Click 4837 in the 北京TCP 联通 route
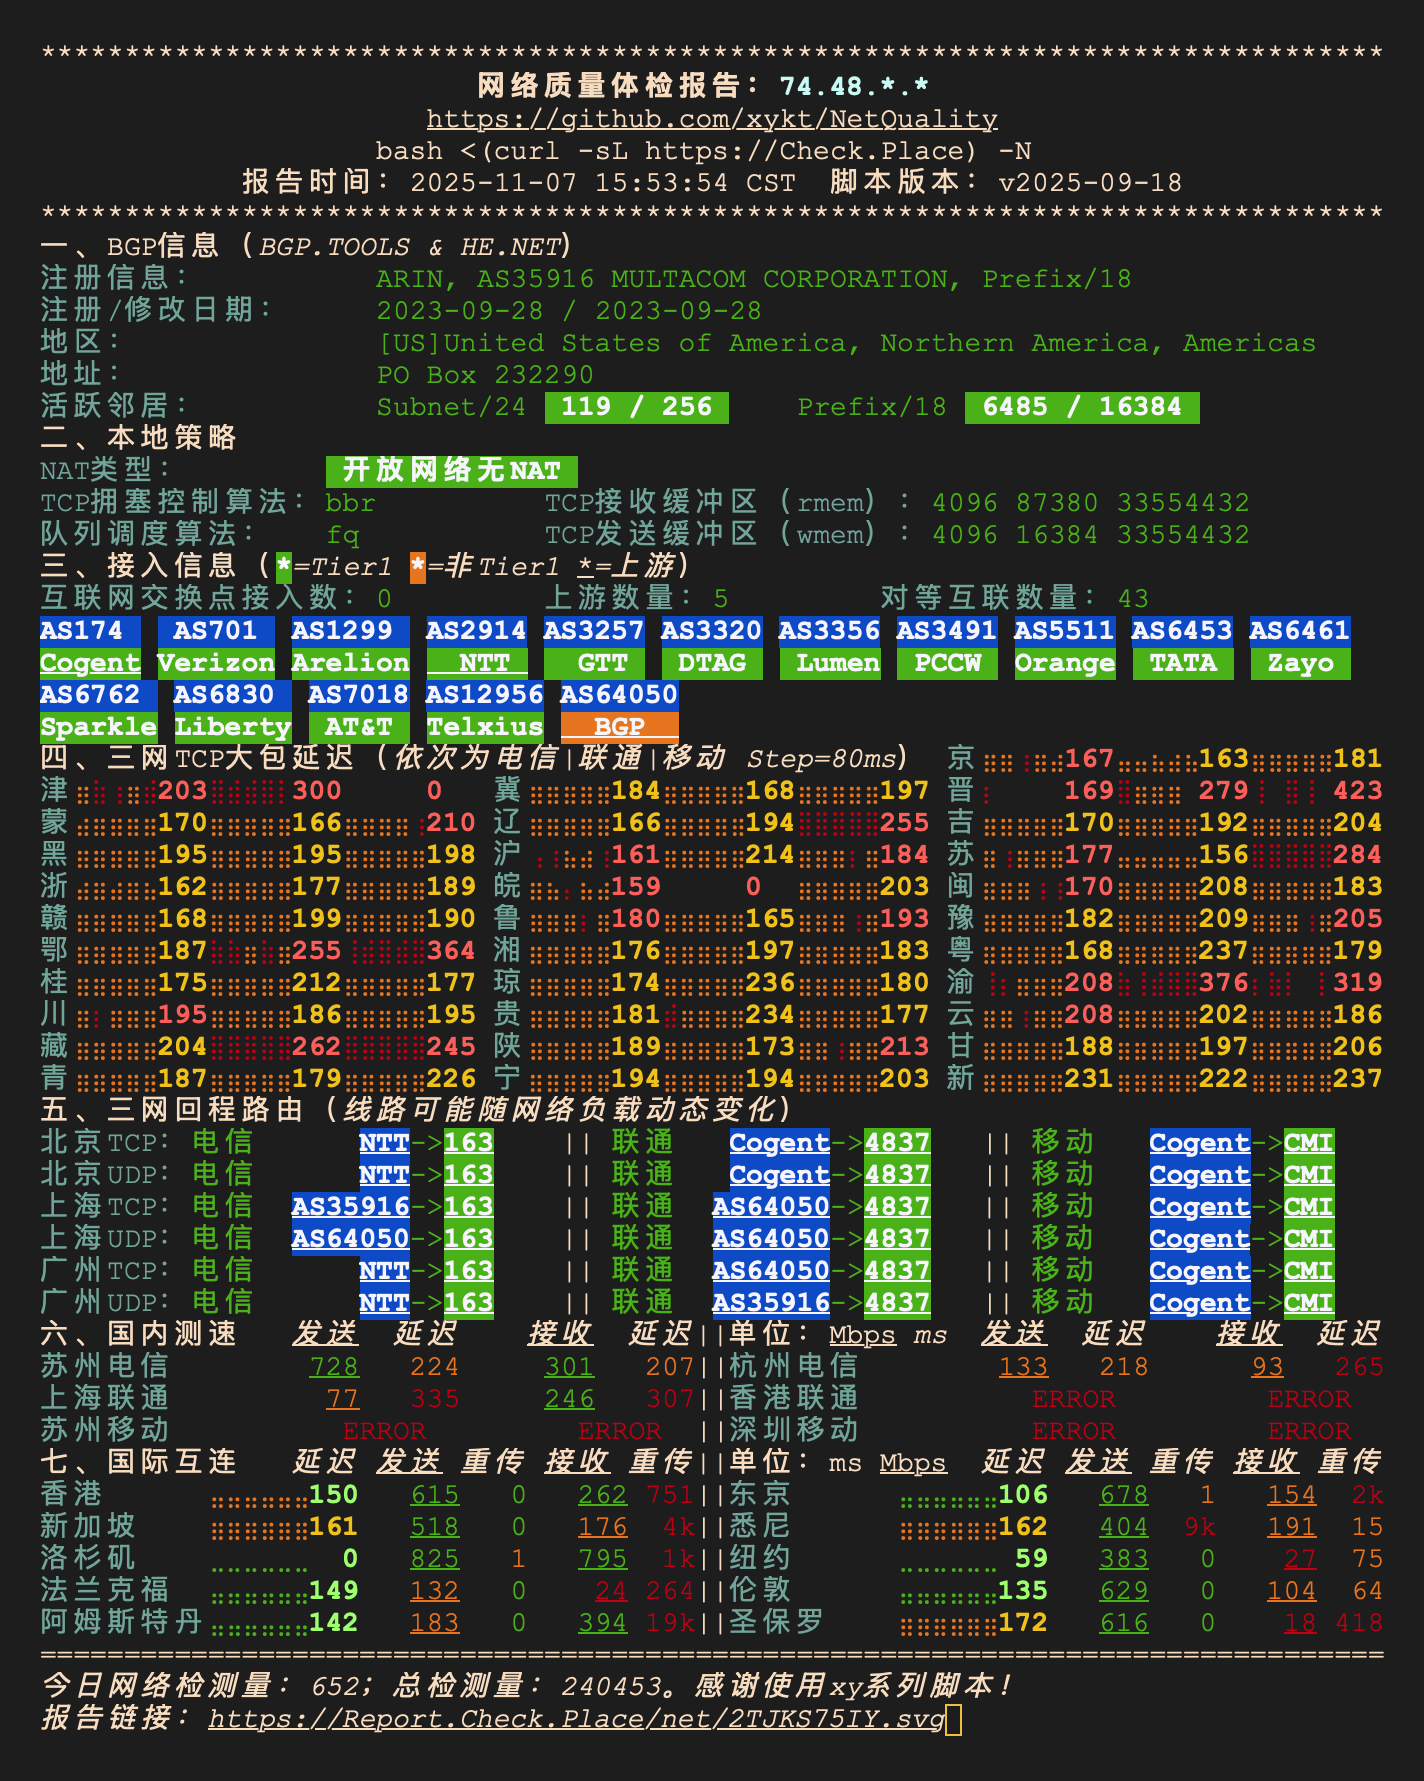 coord(897,1143)
